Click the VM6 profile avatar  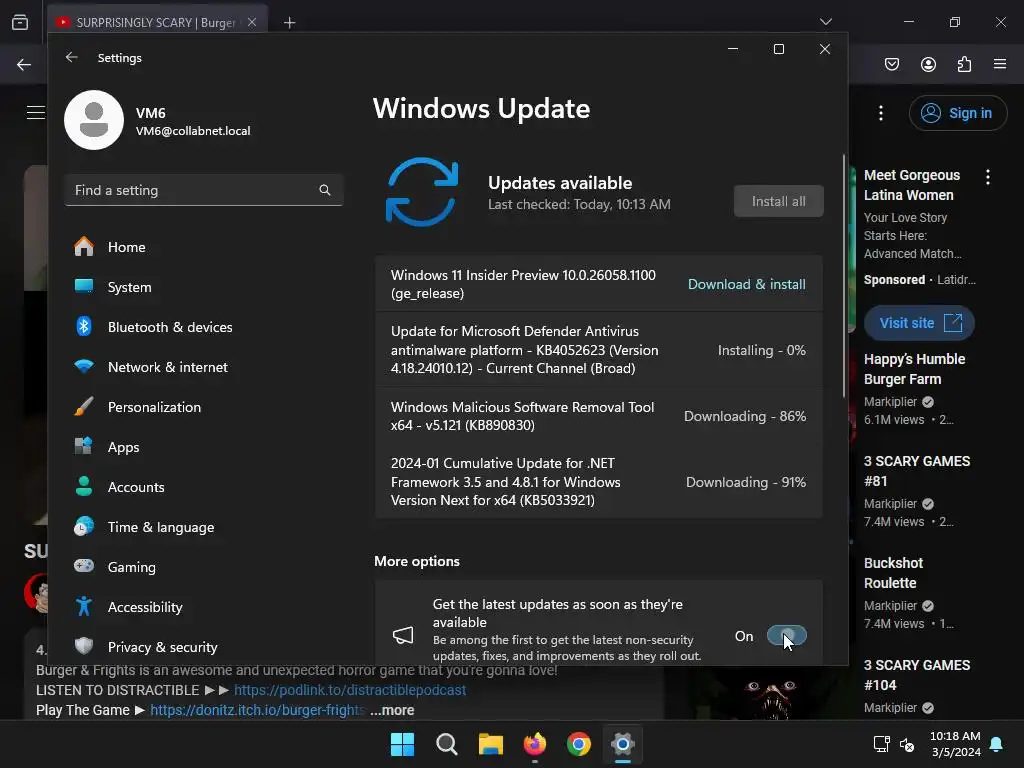[94, 120]
